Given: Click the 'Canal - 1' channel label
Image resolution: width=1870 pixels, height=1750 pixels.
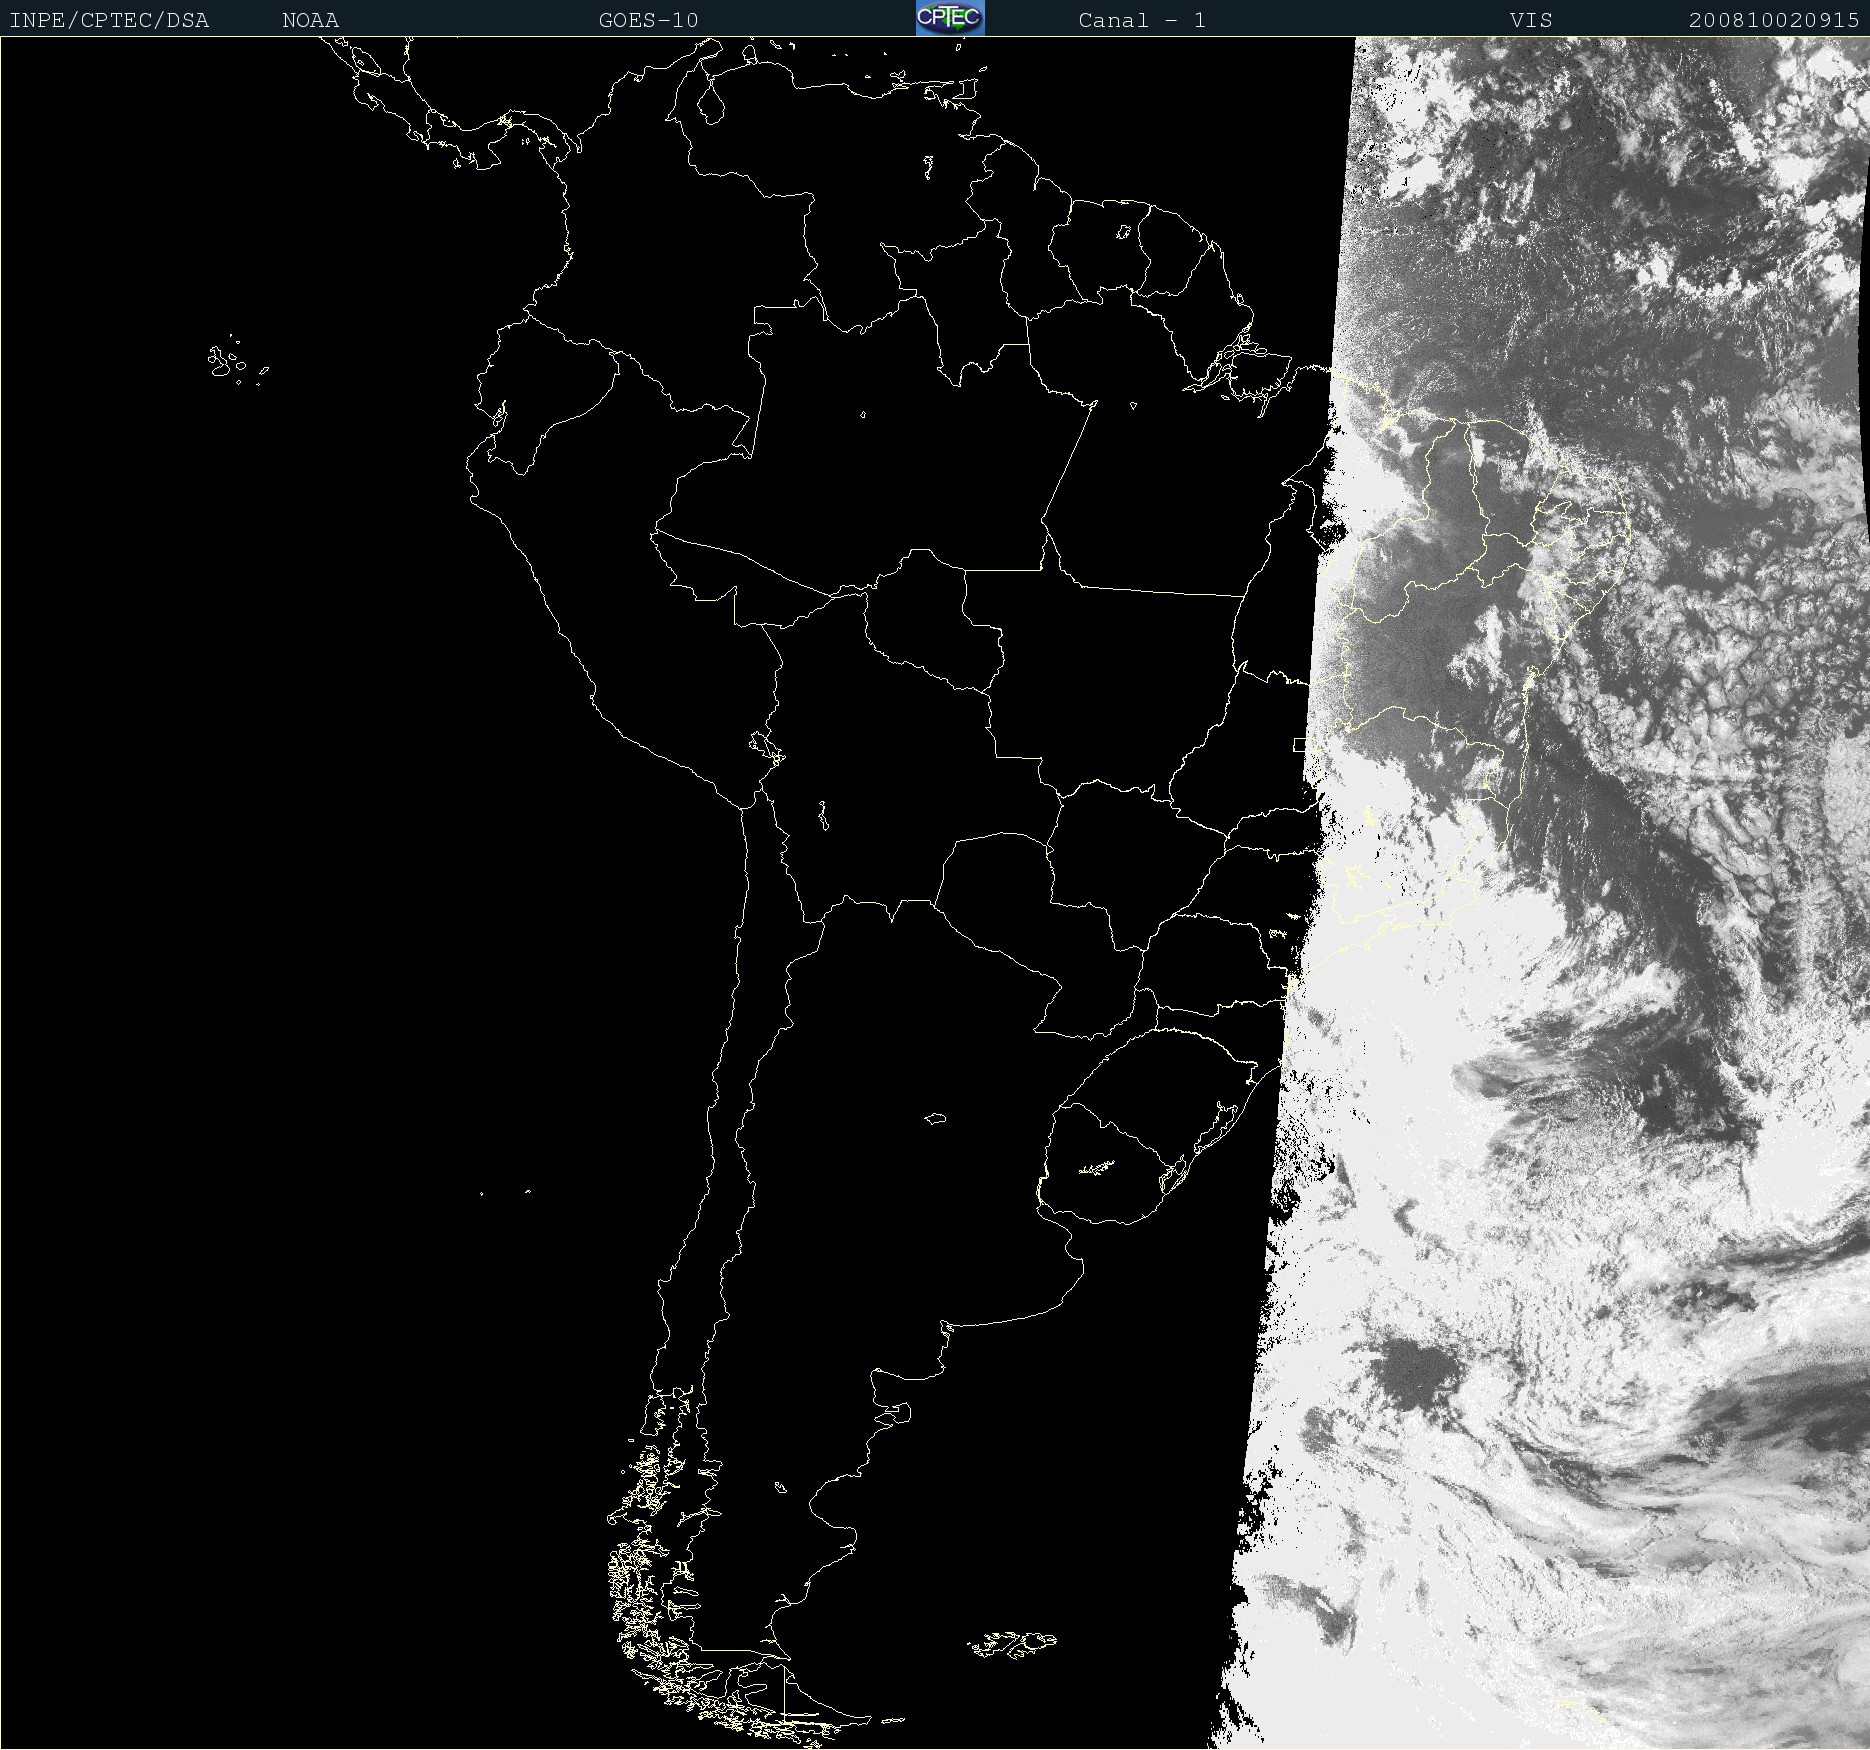Looking at the screenshot, I should [x=1142, y=20].
